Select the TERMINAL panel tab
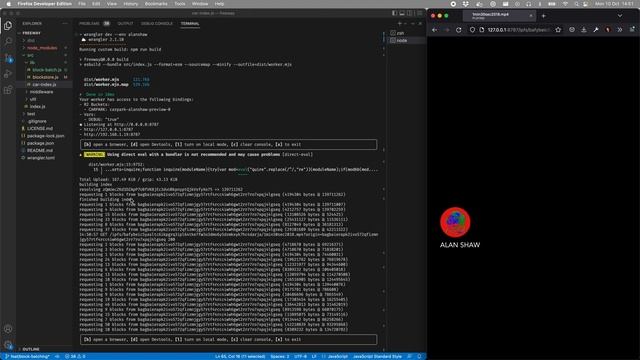Image resolution: width=640 pixels, height=360 pixels. [190, 24]
